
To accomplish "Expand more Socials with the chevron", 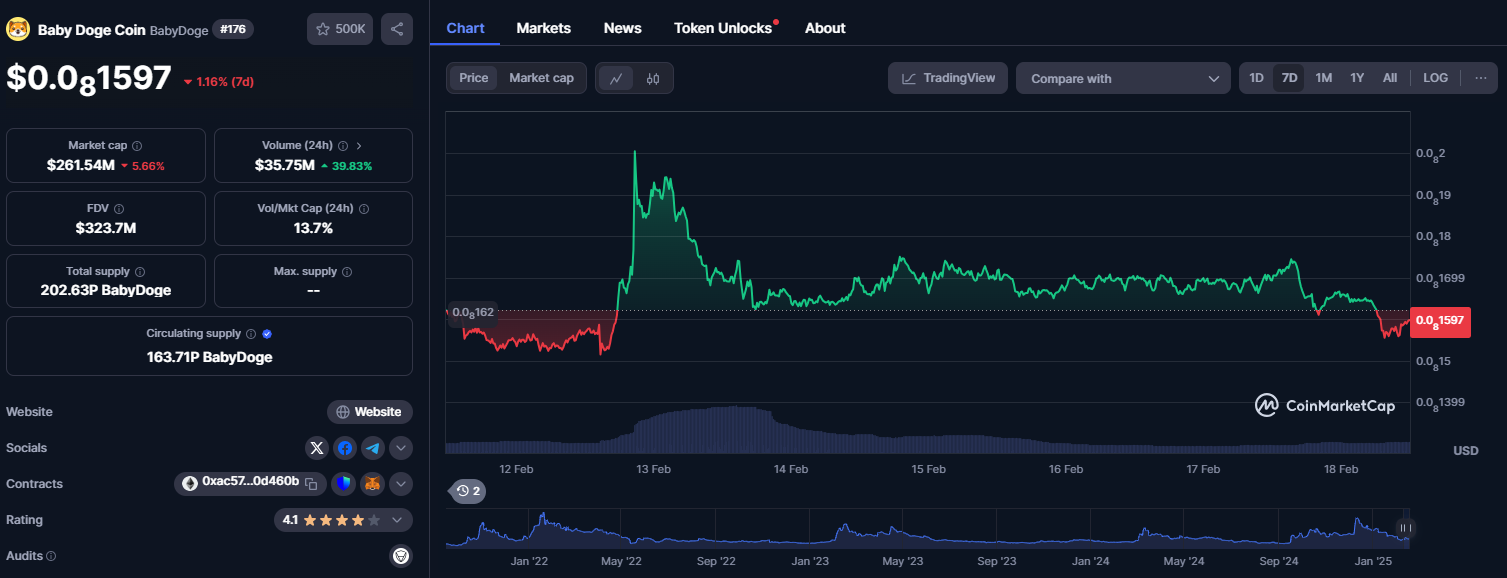I will point(401,448).
